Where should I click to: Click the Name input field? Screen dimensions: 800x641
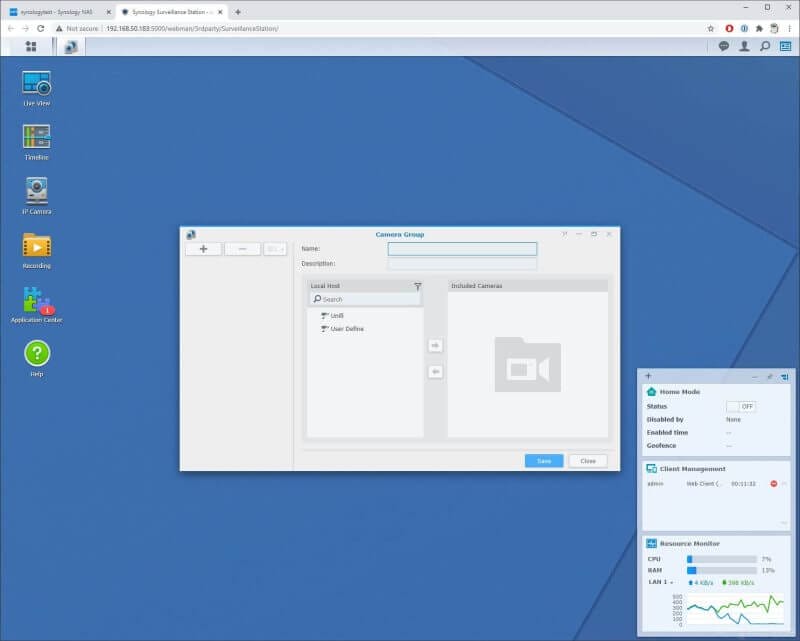tap(462, 247)
